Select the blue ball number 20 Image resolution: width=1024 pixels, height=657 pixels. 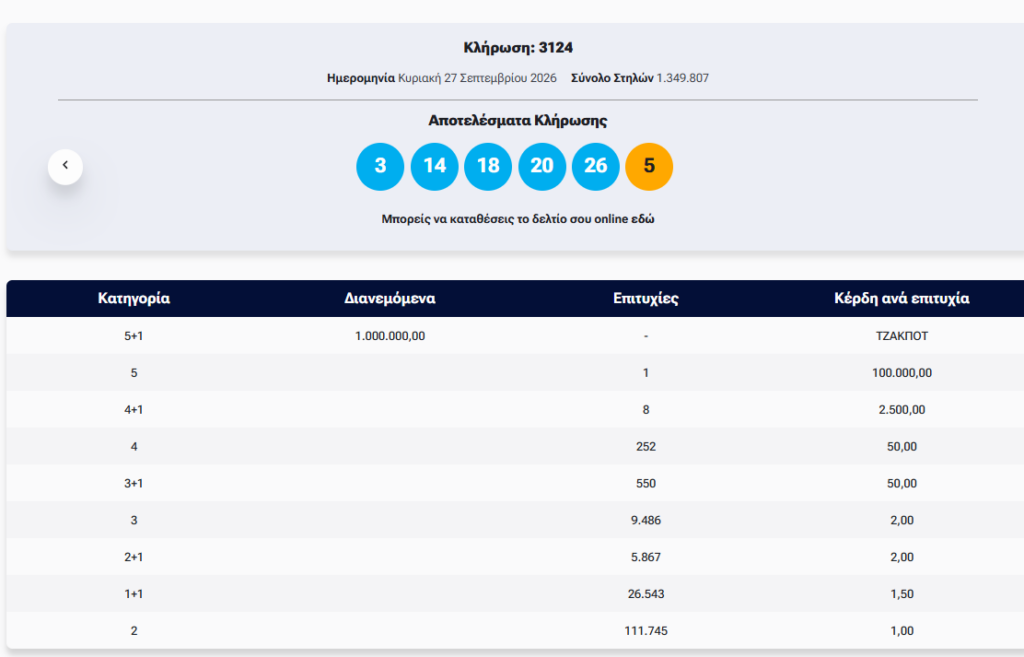[542, 167]
